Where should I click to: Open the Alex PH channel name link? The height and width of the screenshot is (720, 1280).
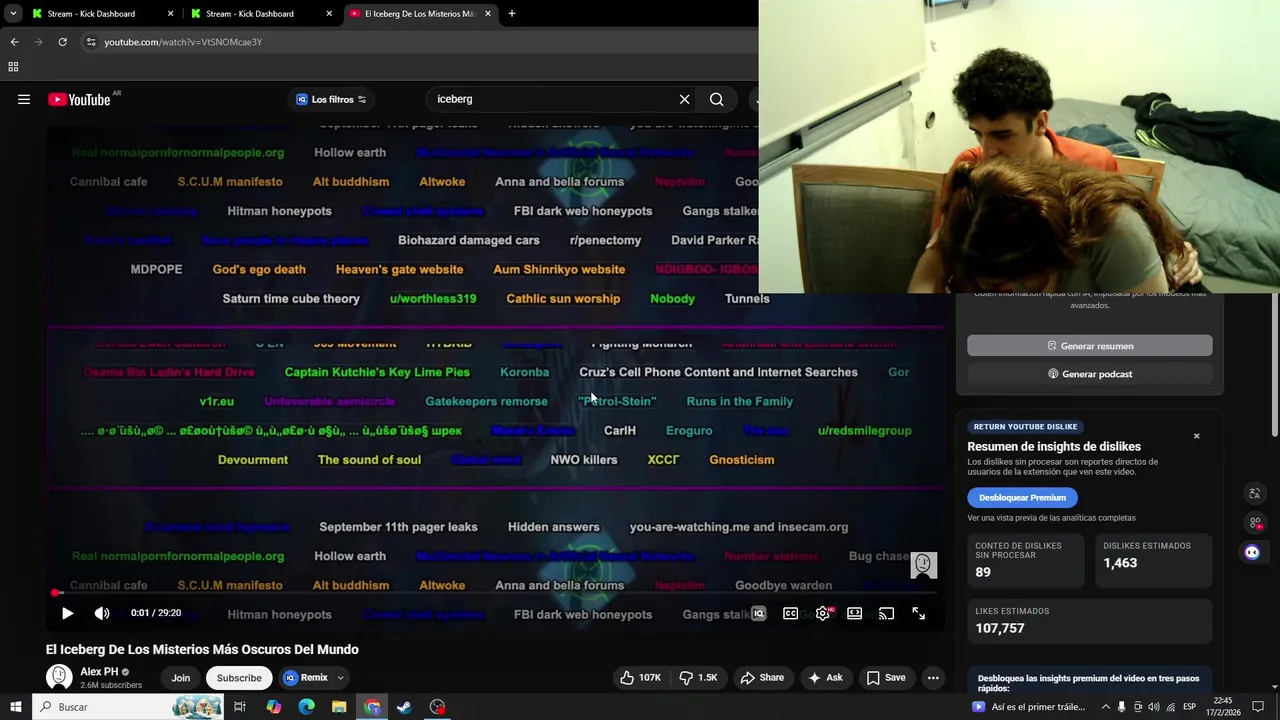click(x=99, y=672)
